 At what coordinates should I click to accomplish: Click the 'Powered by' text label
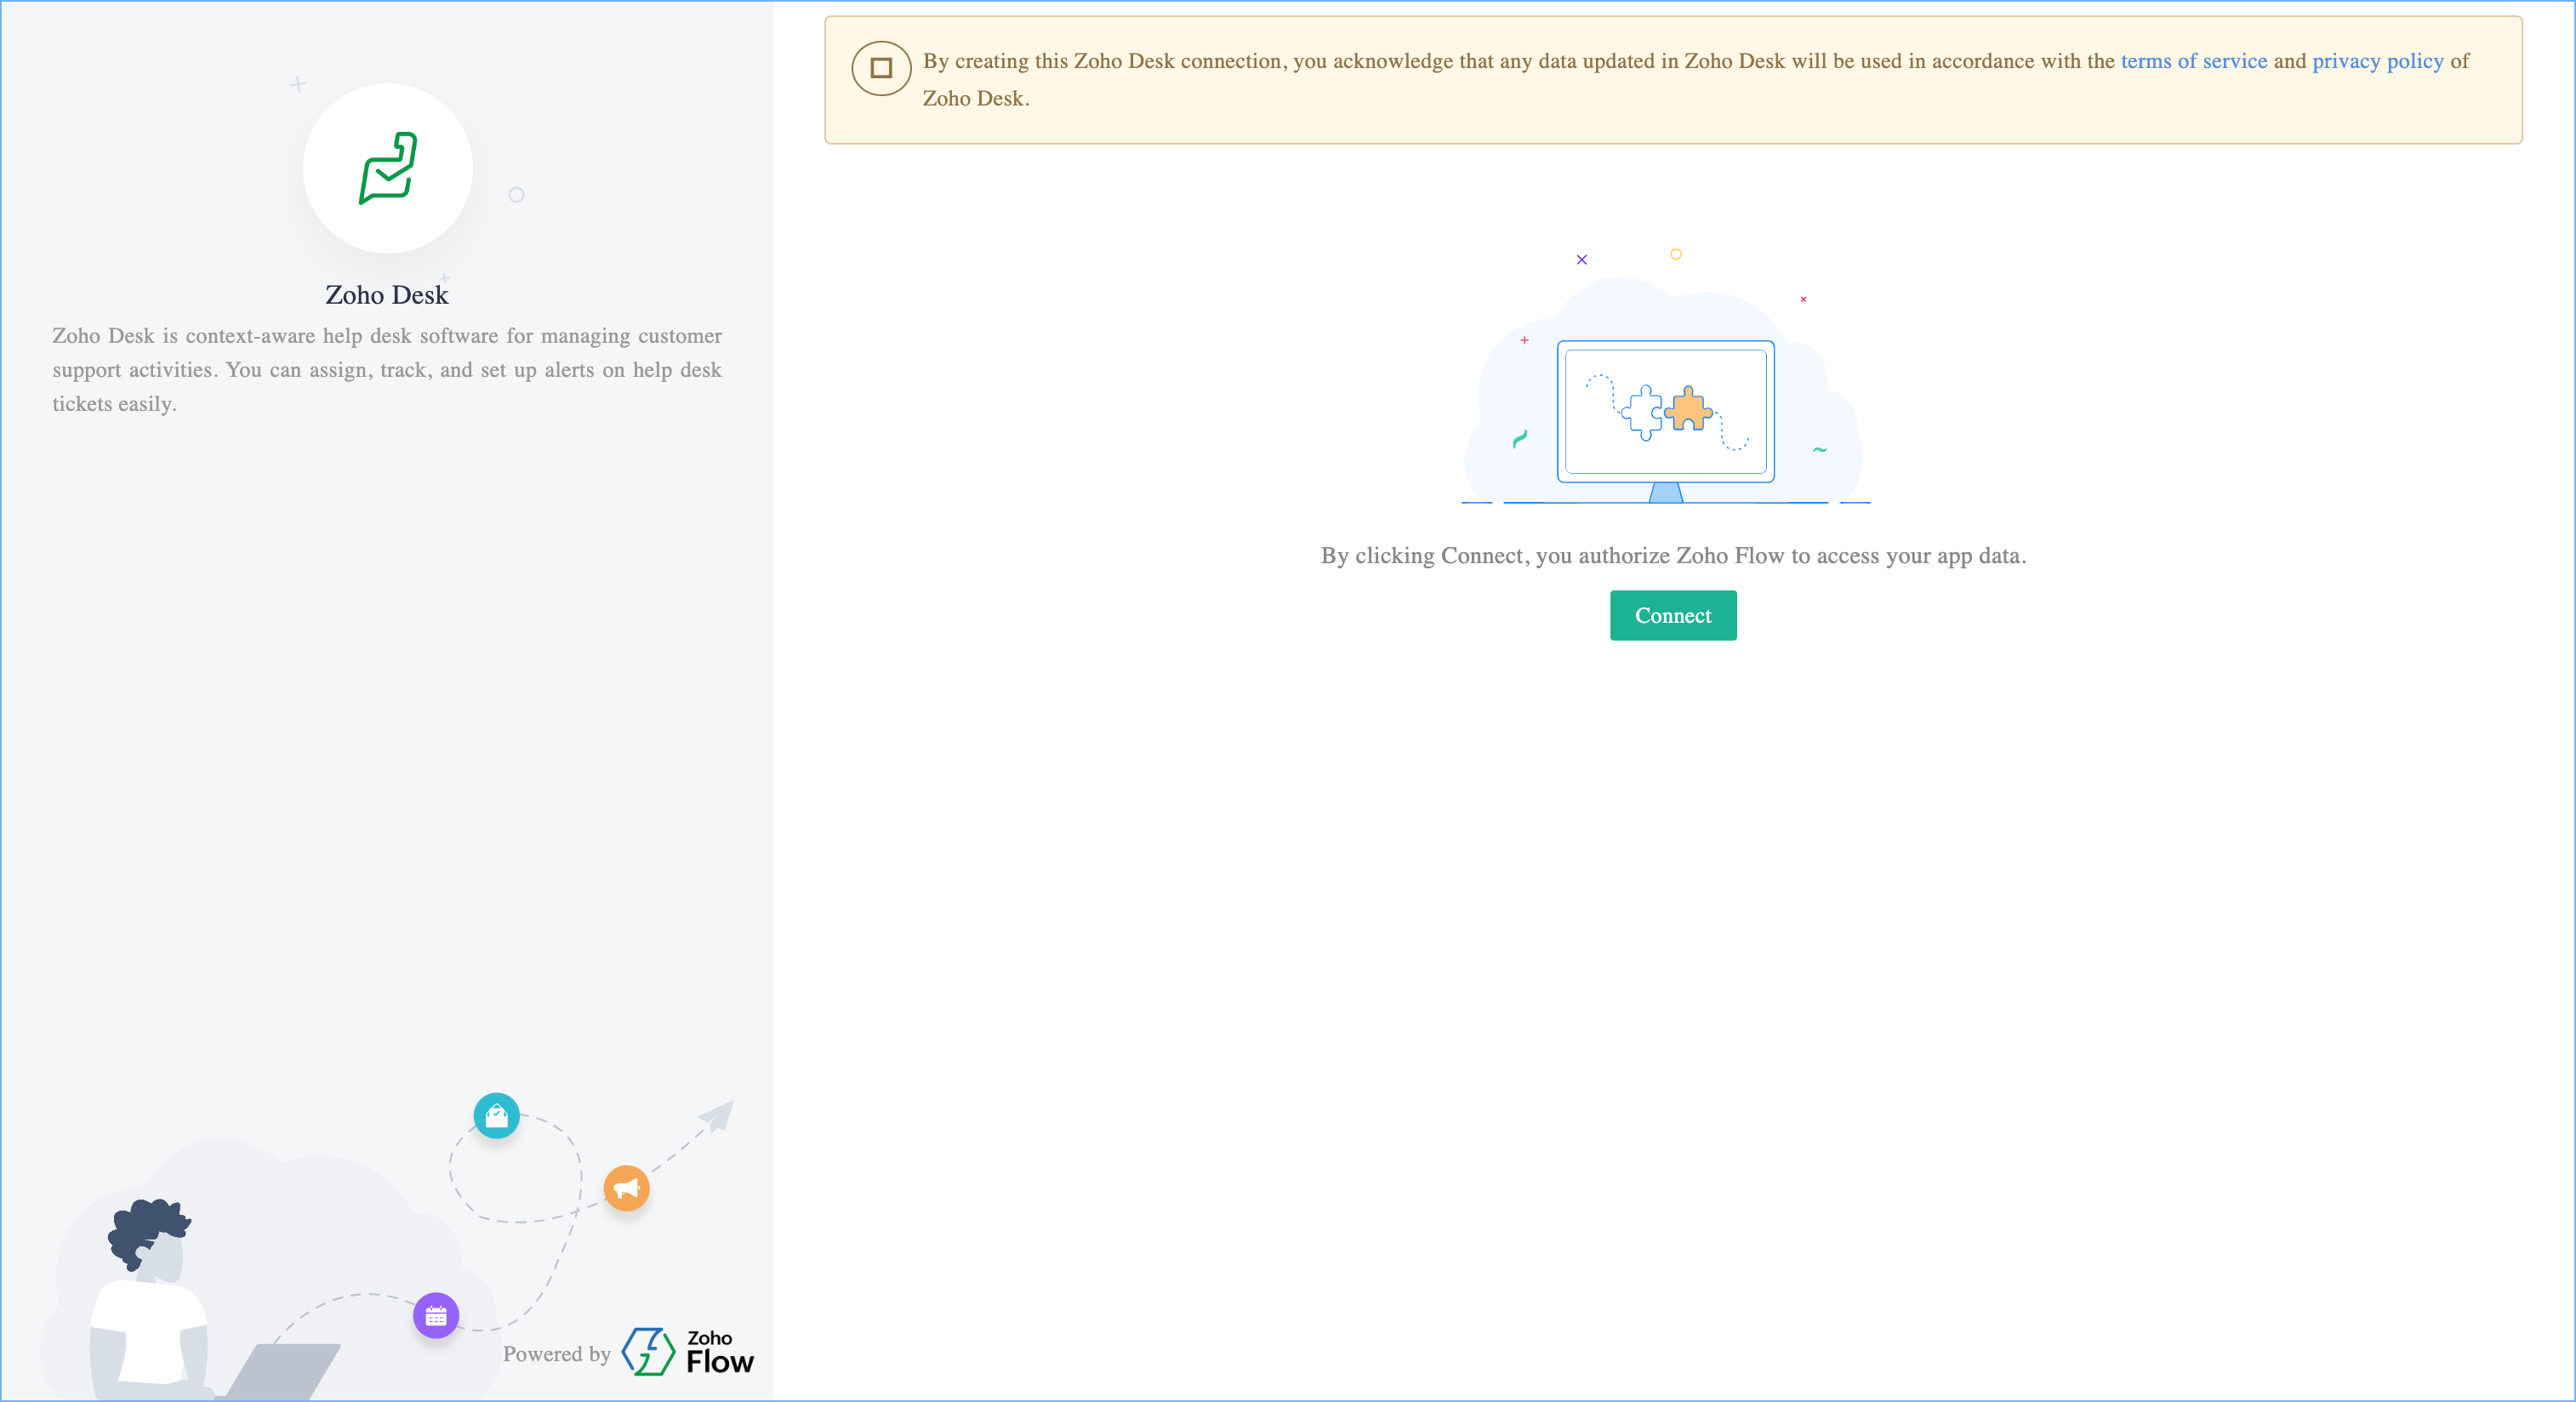click(x=556, y=1354)
